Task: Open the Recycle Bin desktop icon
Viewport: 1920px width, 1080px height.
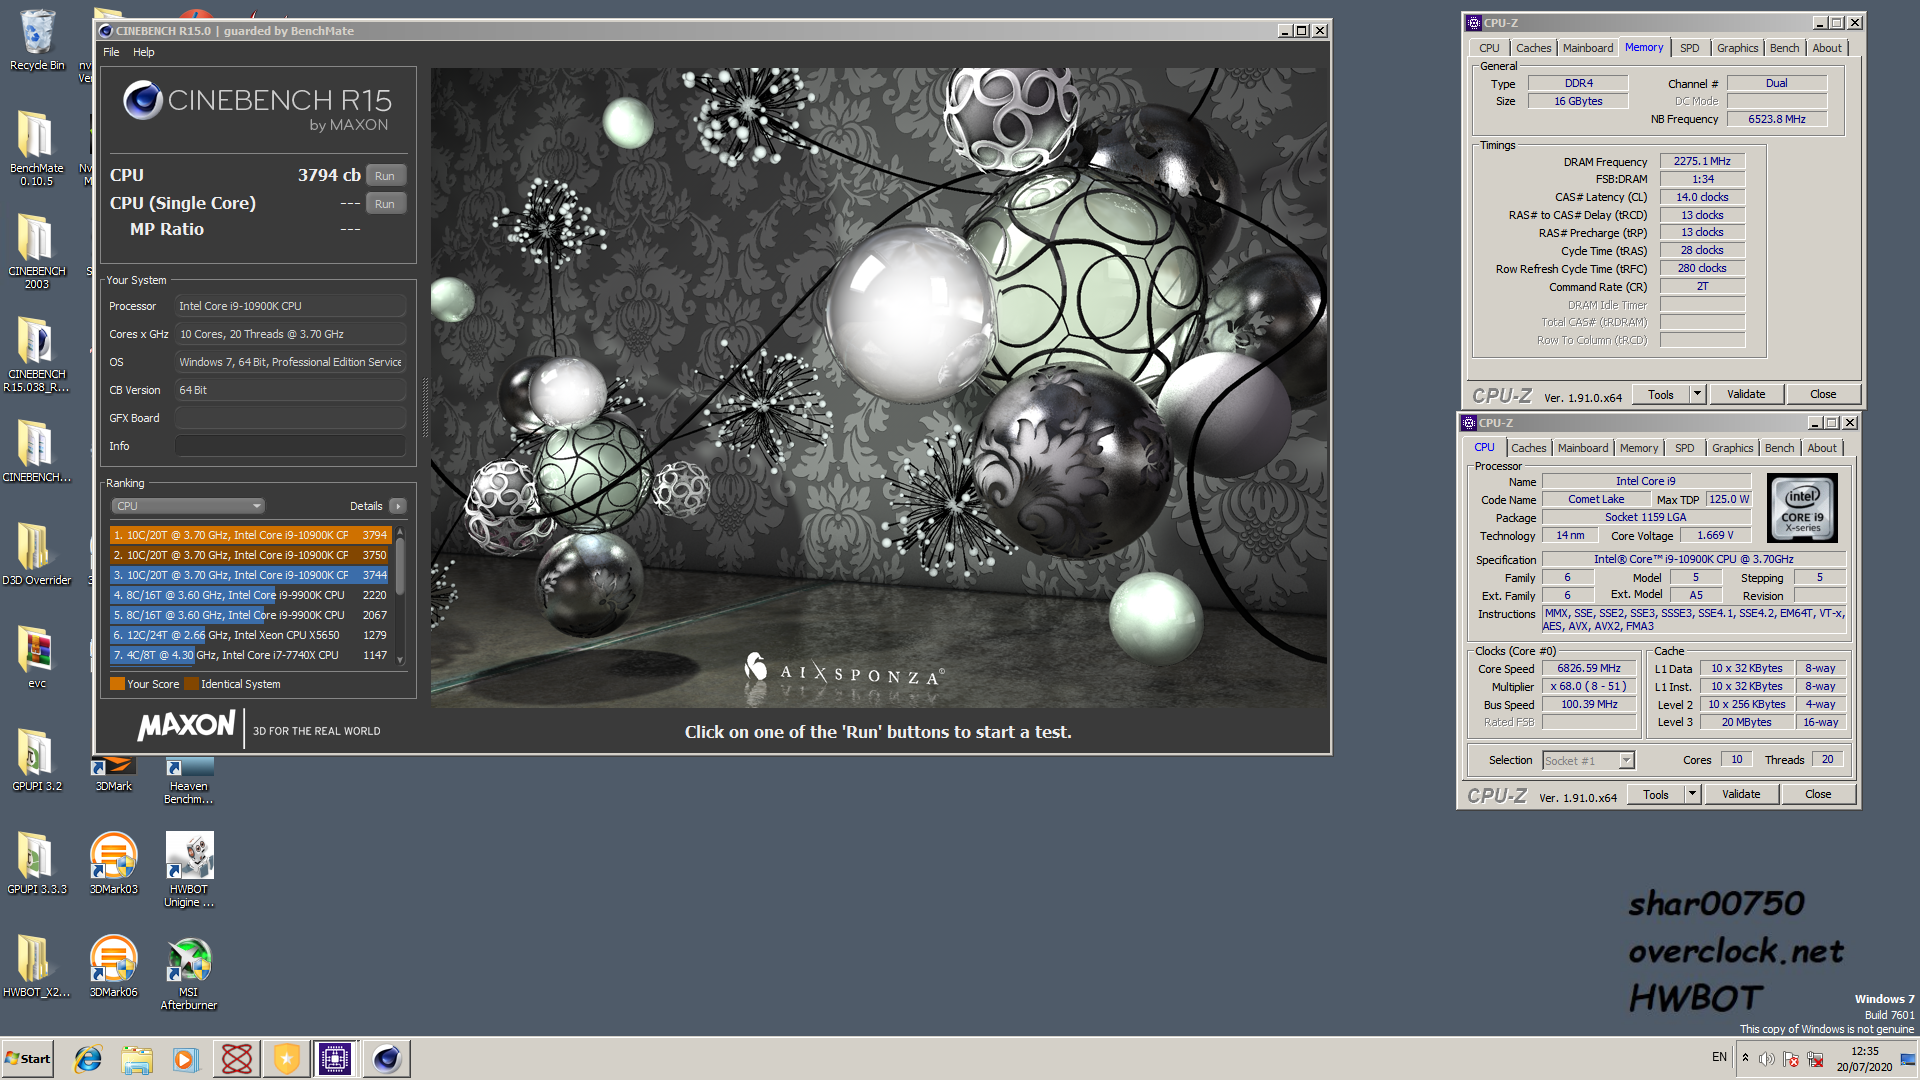Action: pyautogui.click(x=37, y=40)
